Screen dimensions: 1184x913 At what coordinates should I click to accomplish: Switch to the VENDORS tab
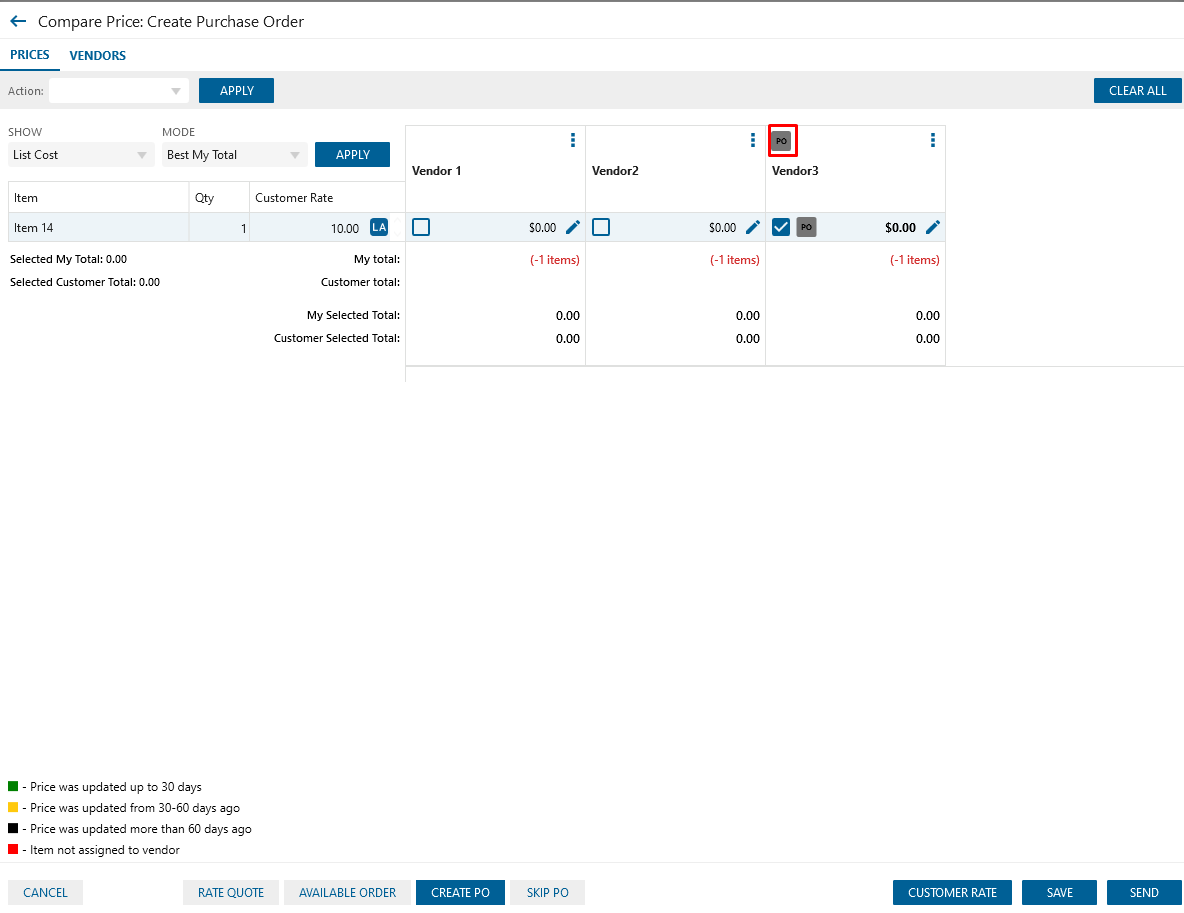(x=97, y=56)
